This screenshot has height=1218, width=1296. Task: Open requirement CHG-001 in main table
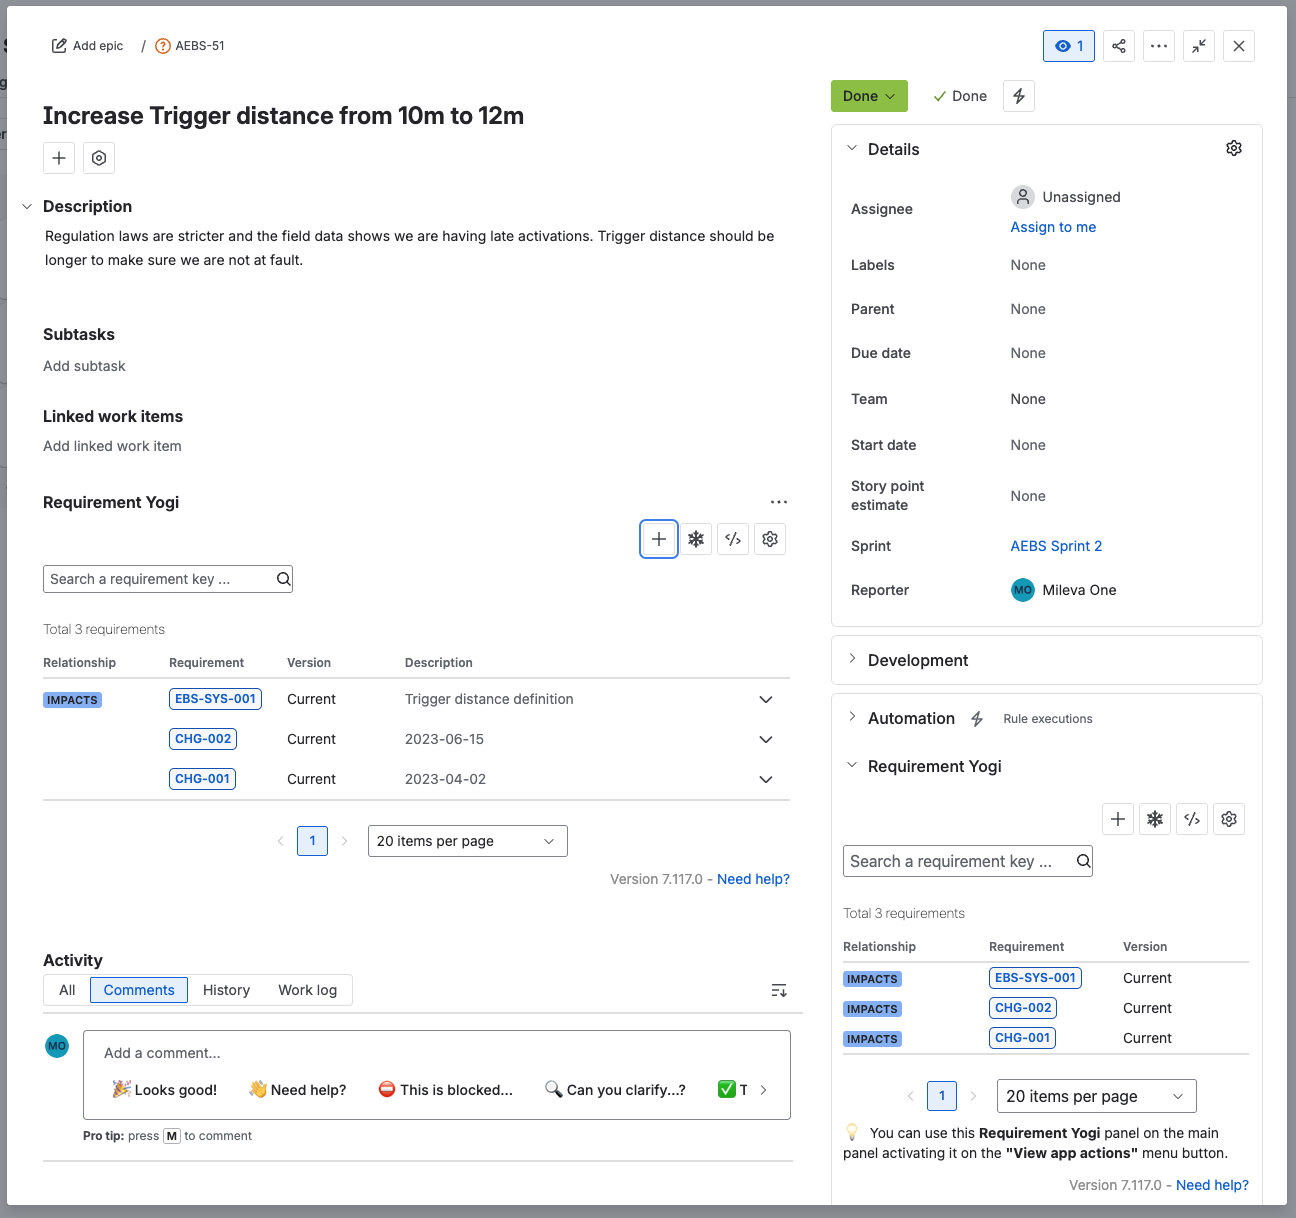click(202, 779)
